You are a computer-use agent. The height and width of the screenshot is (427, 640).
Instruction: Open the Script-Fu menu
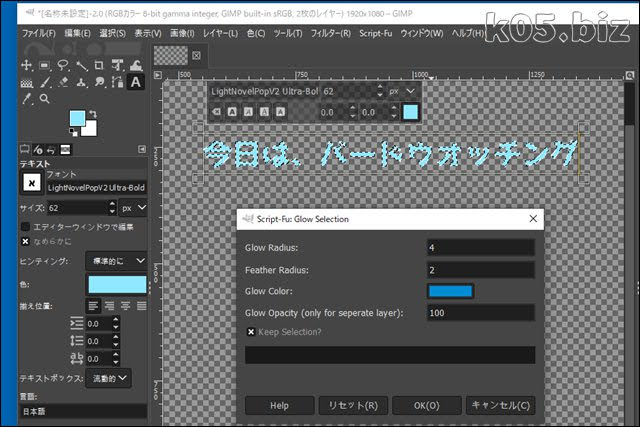[376, 33]
